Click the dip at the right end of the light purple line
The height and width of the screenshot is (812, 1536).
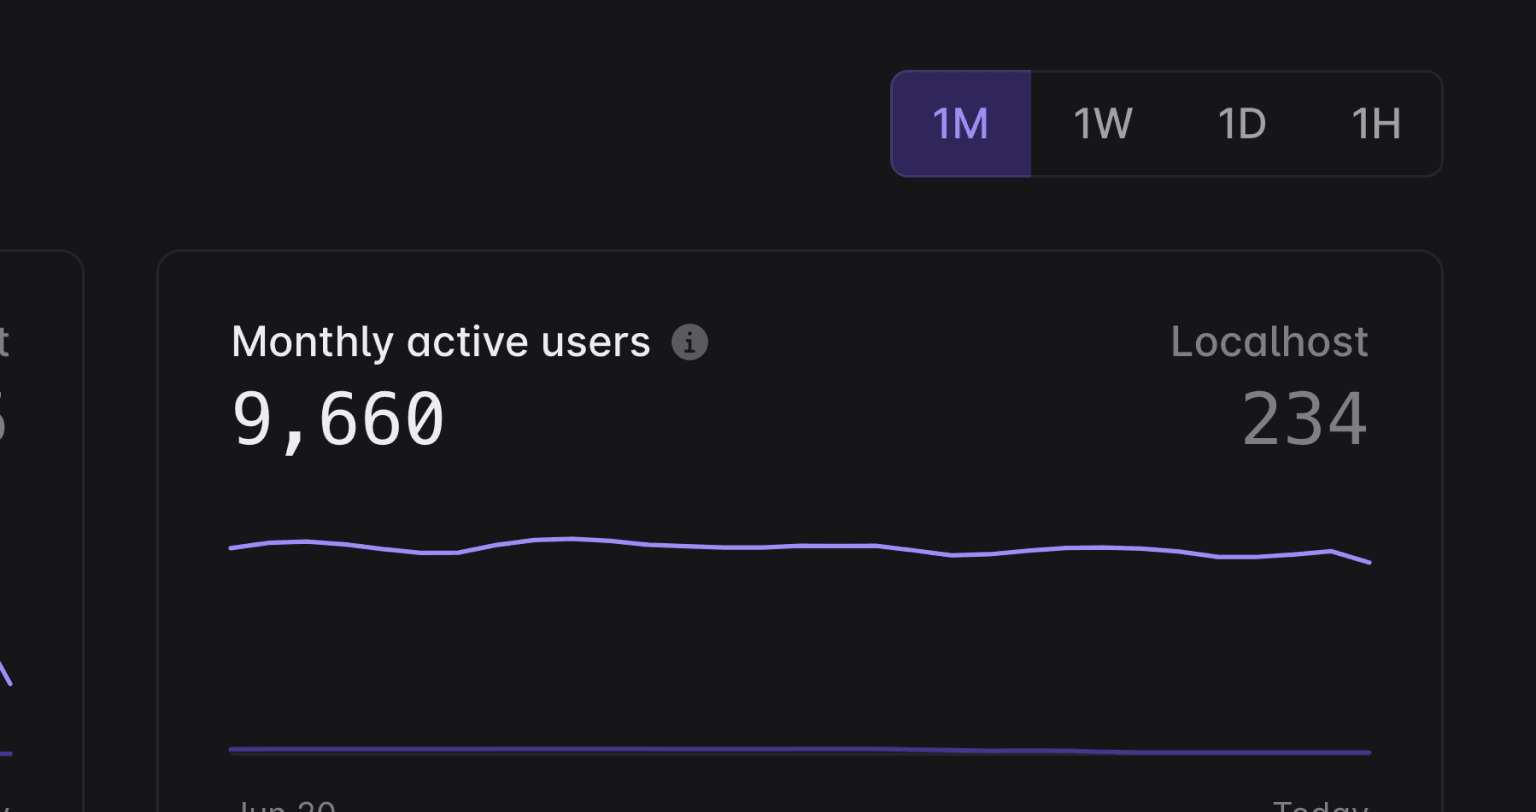pos(1351,557)
